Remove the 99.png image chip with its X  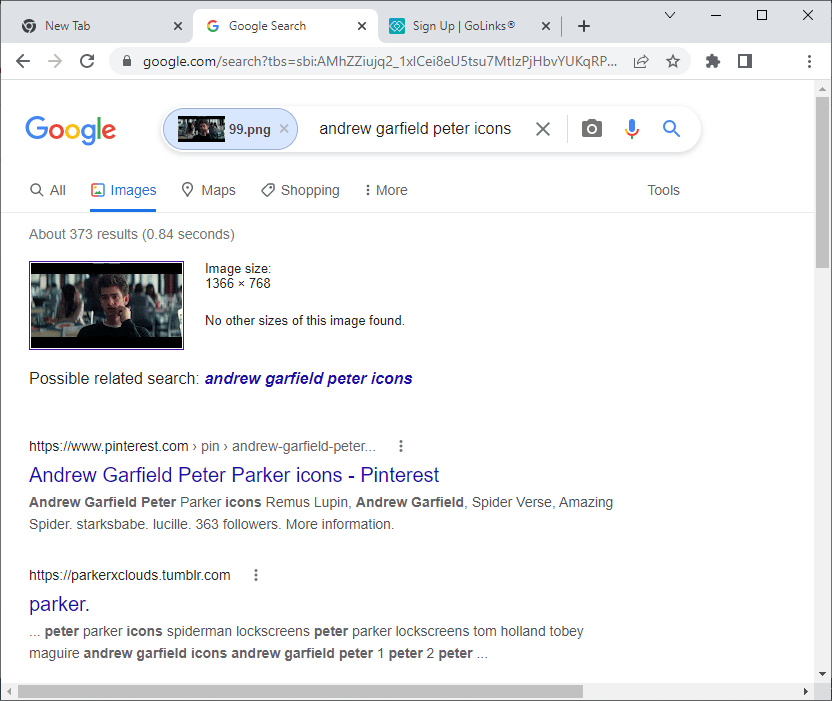coord(283,128)
